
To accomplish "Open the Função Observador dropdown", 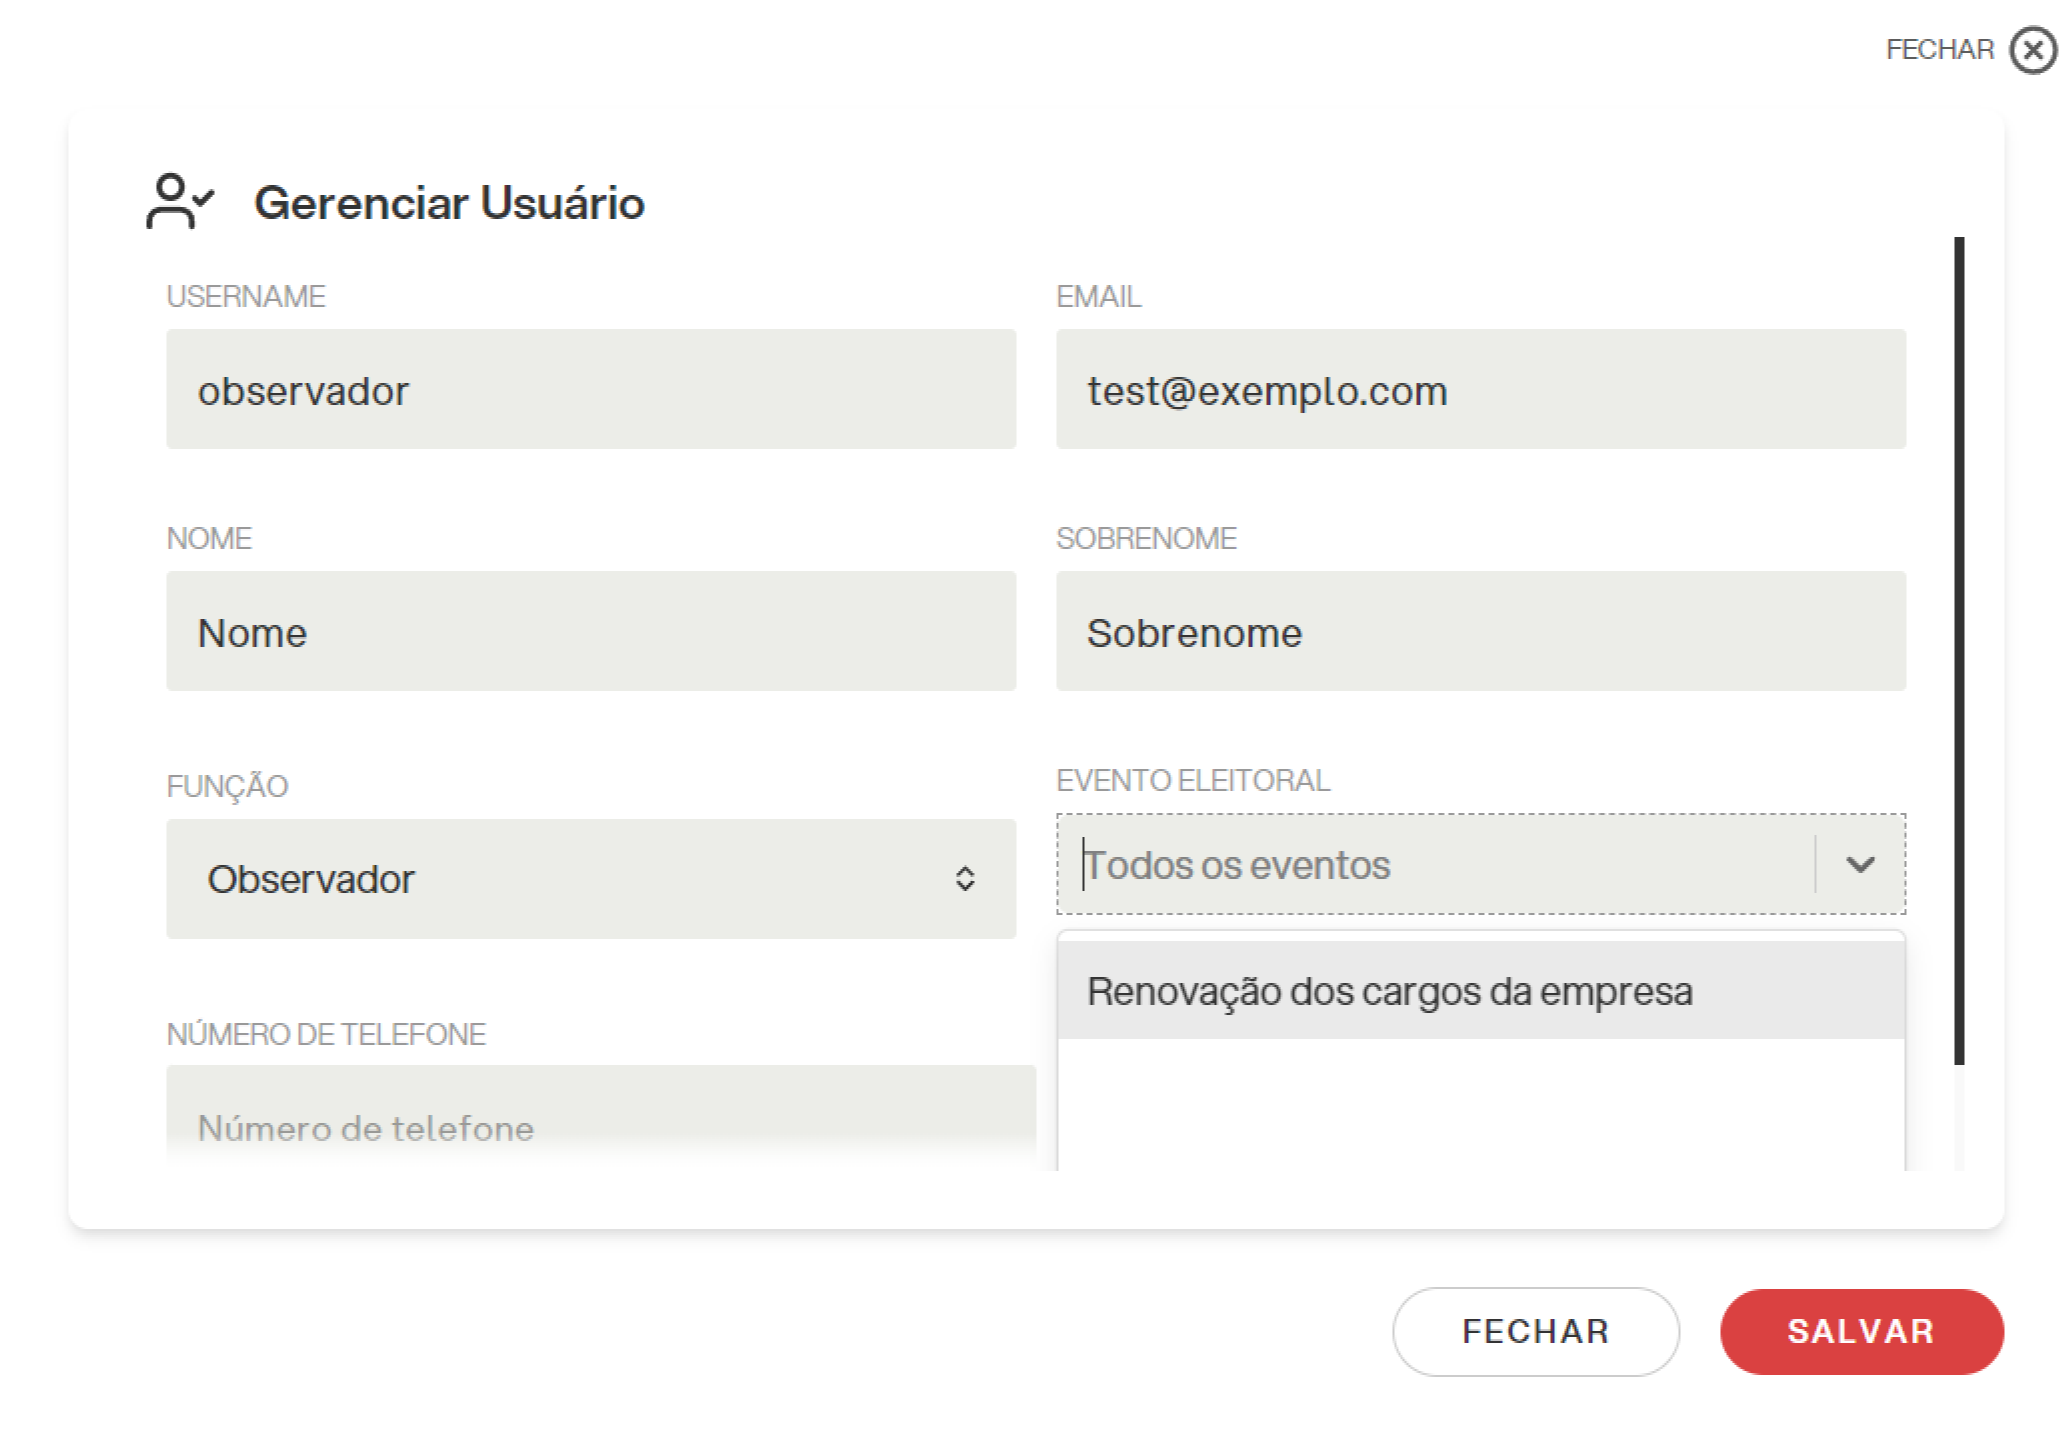I will point(591,878).
